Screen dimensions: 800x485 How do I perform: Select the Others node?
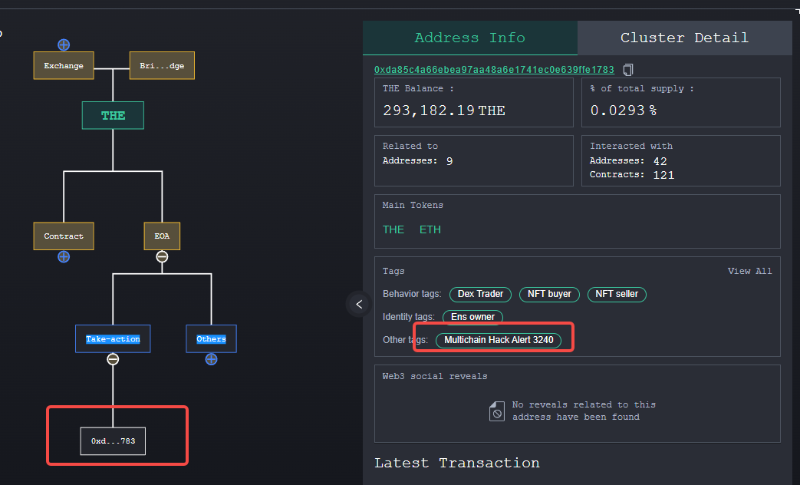[x=211, y=339]
